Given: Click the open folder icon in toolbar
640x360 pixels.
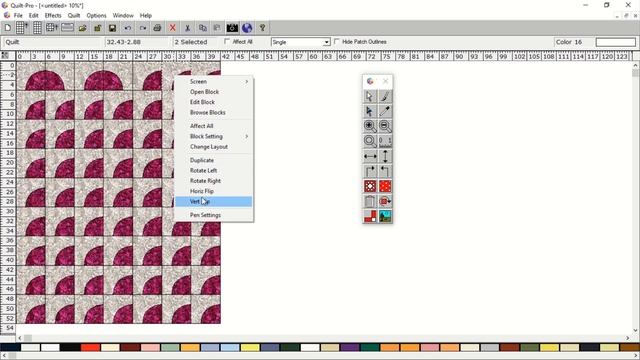Looking at the screenshot, I should click(82, 28).
